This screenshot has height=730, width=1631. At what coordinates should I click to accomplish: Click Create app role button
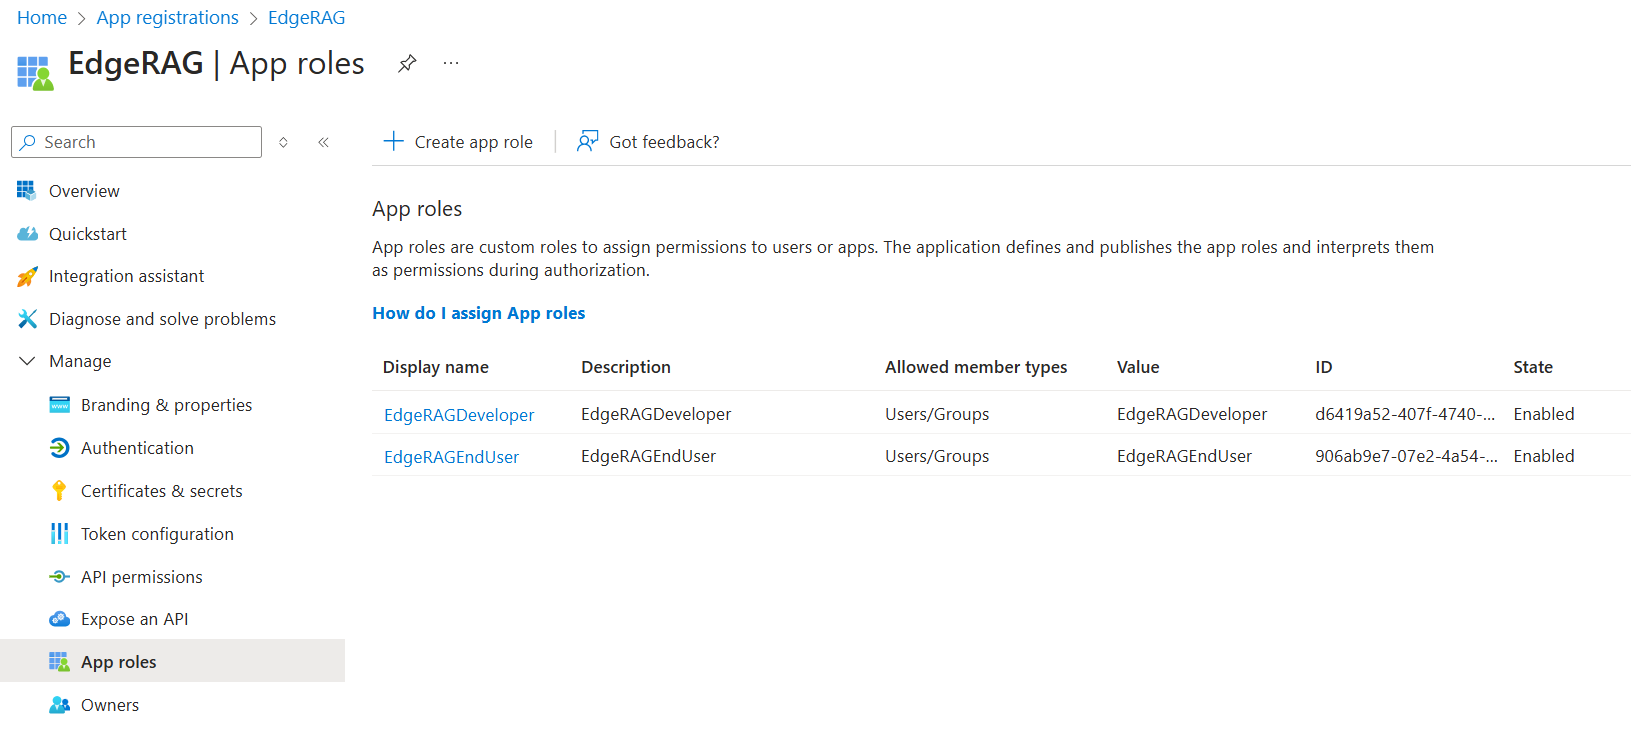tap(459, 142)
